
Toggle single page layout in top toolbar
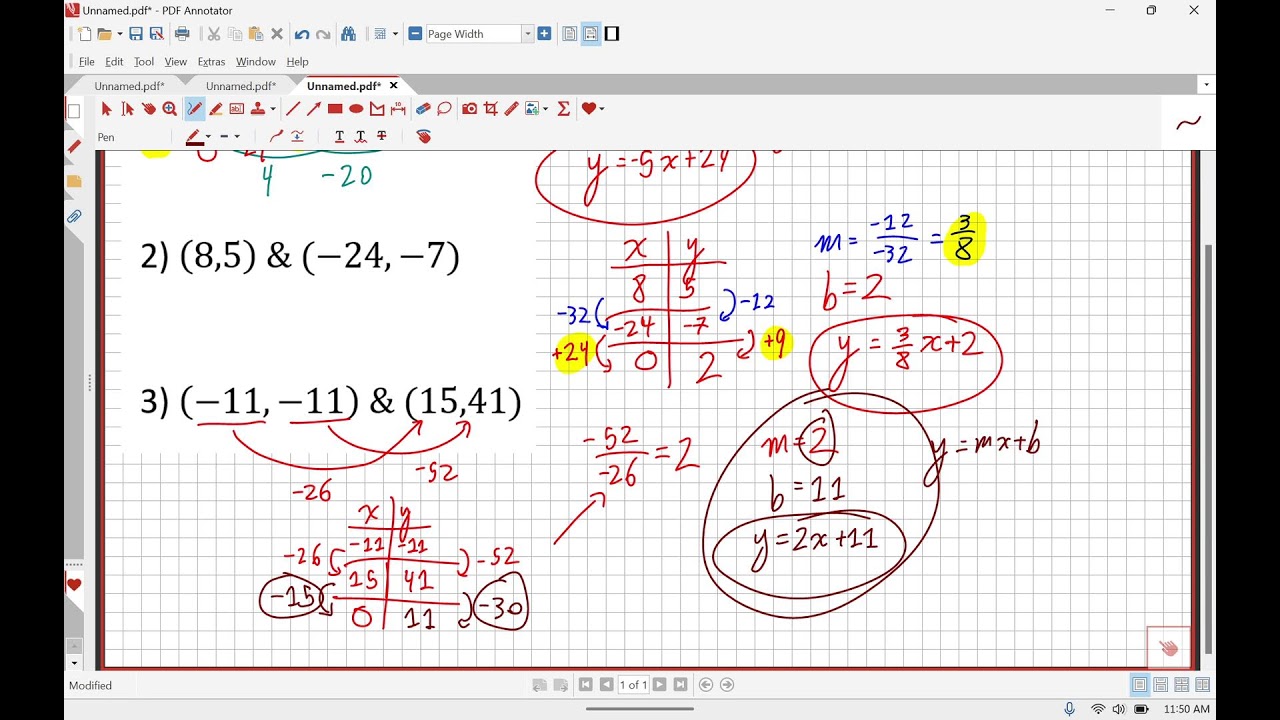(x=569, y=34)
